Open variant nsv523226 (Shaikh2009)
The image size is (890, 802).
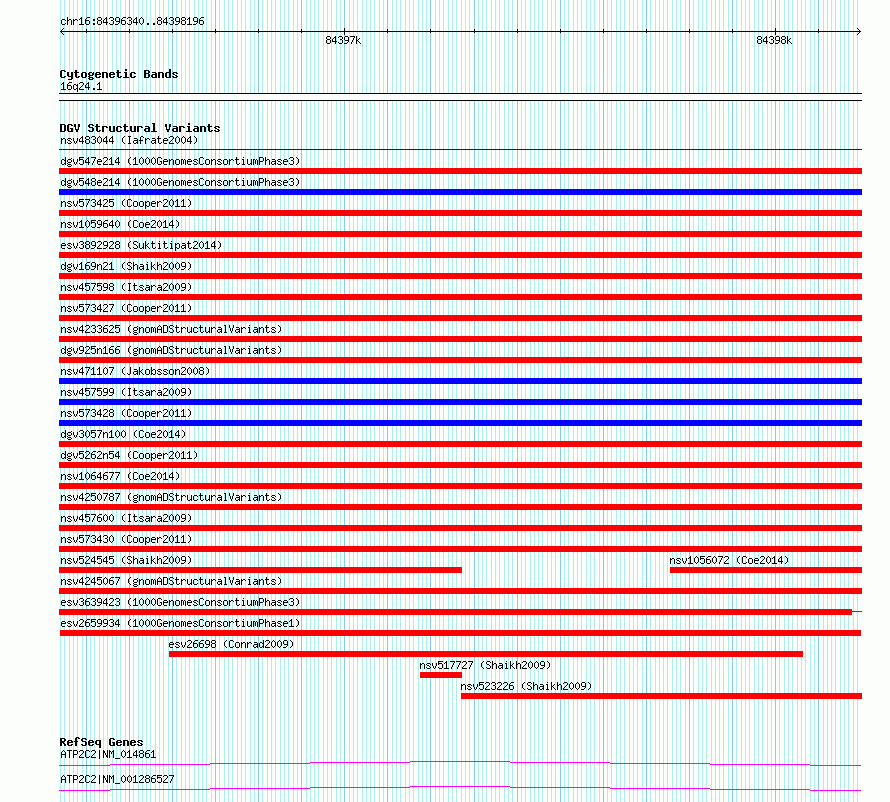(x=526, y=686)
